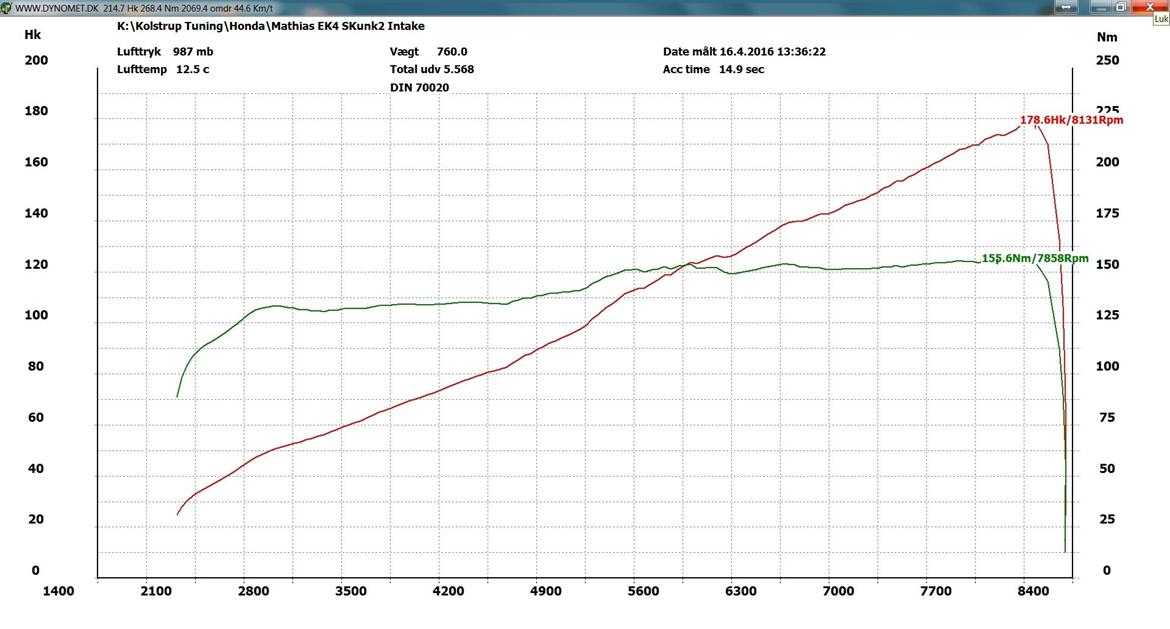Viewport: 1170px width, 629px height.
Task: Click the Vægt 760.0 value
Action: pos(428,51)
